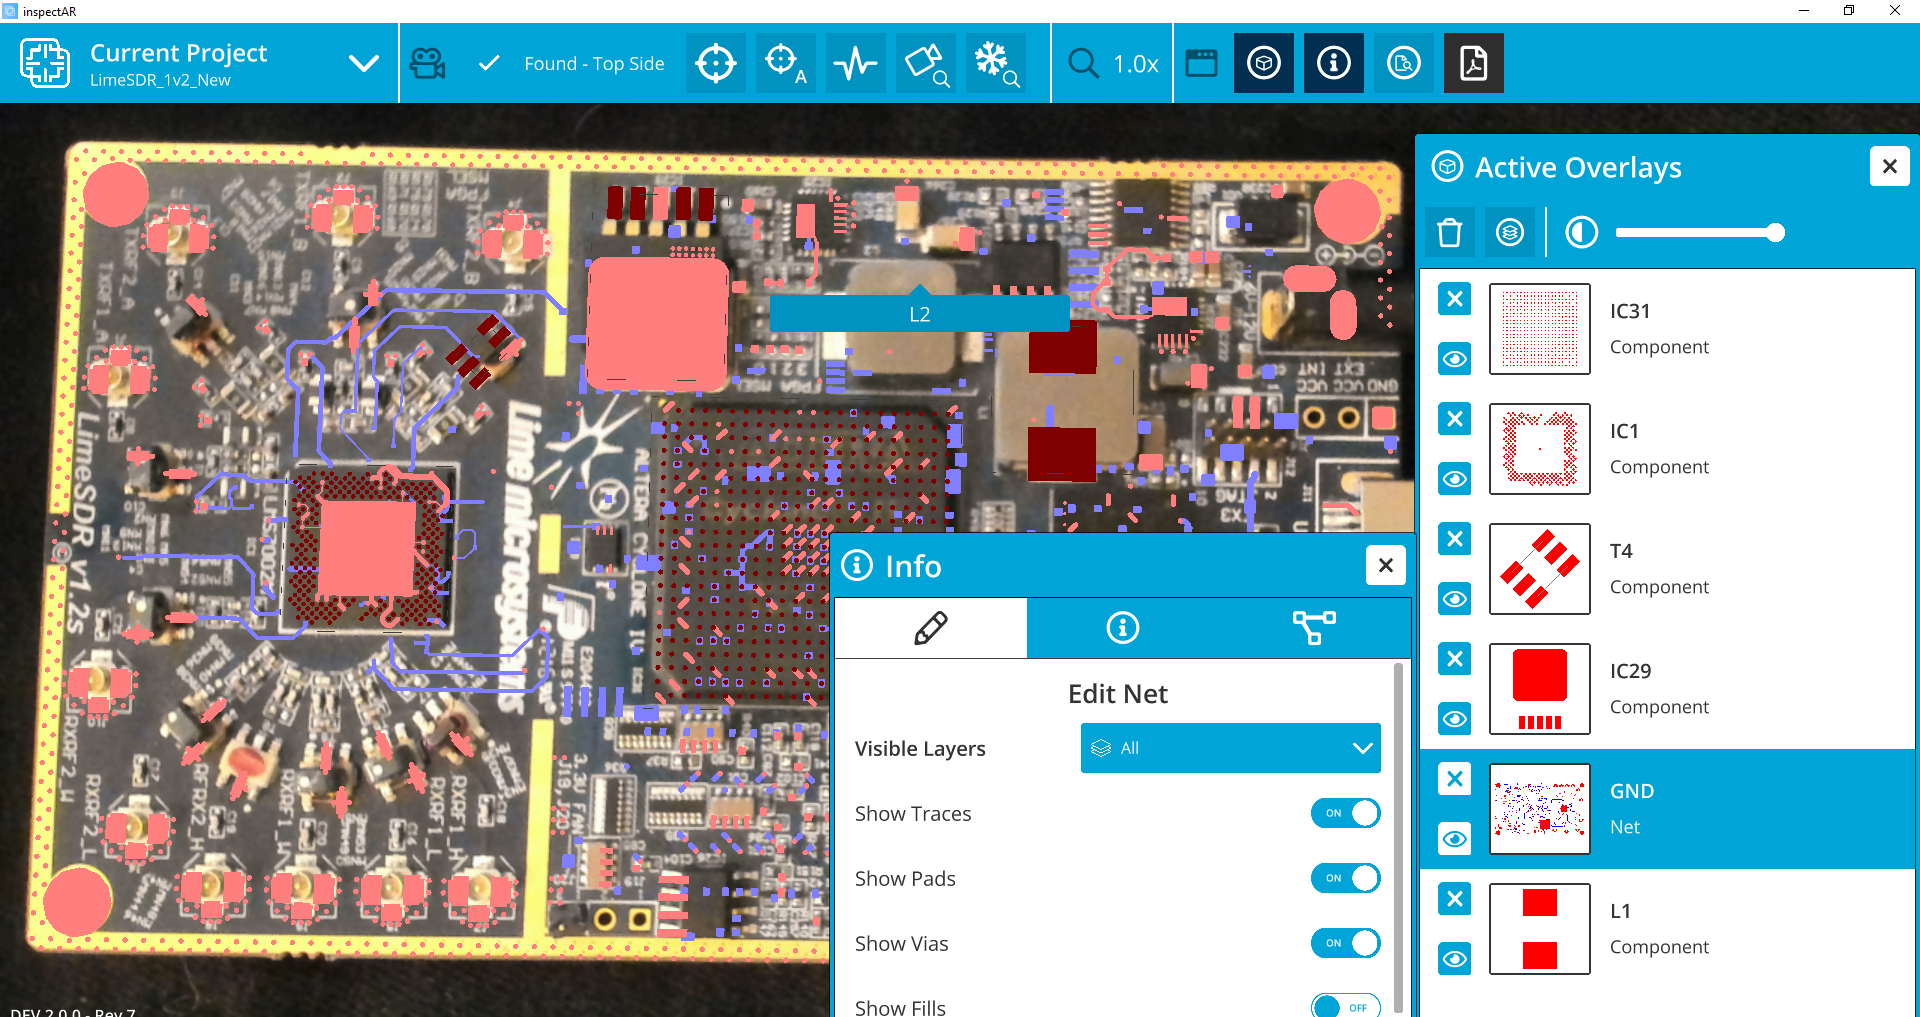Open the document lookup toolbar icon
Screen dimensions: 1920x1017
[1404, 63]
